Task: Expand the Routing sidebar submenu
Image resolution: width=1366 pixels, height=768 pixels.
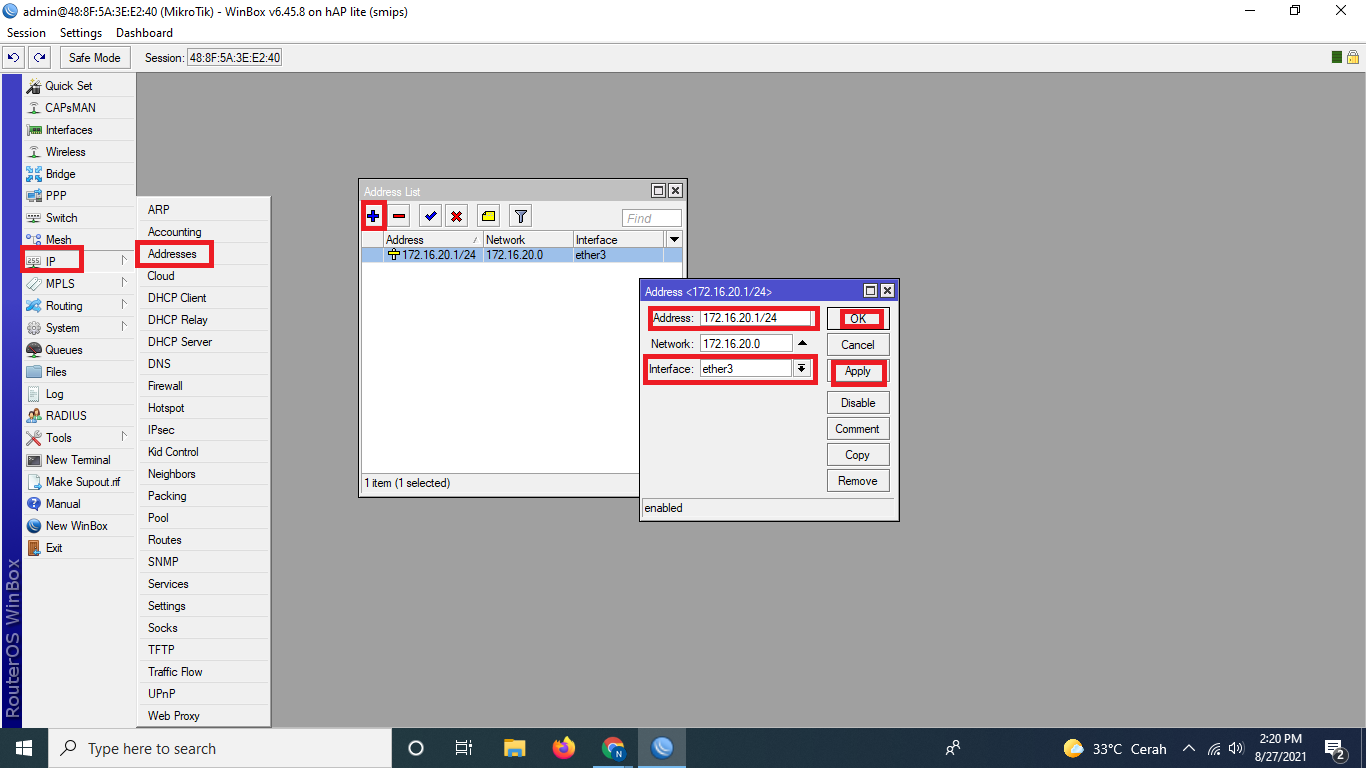Action: [79, 306]
